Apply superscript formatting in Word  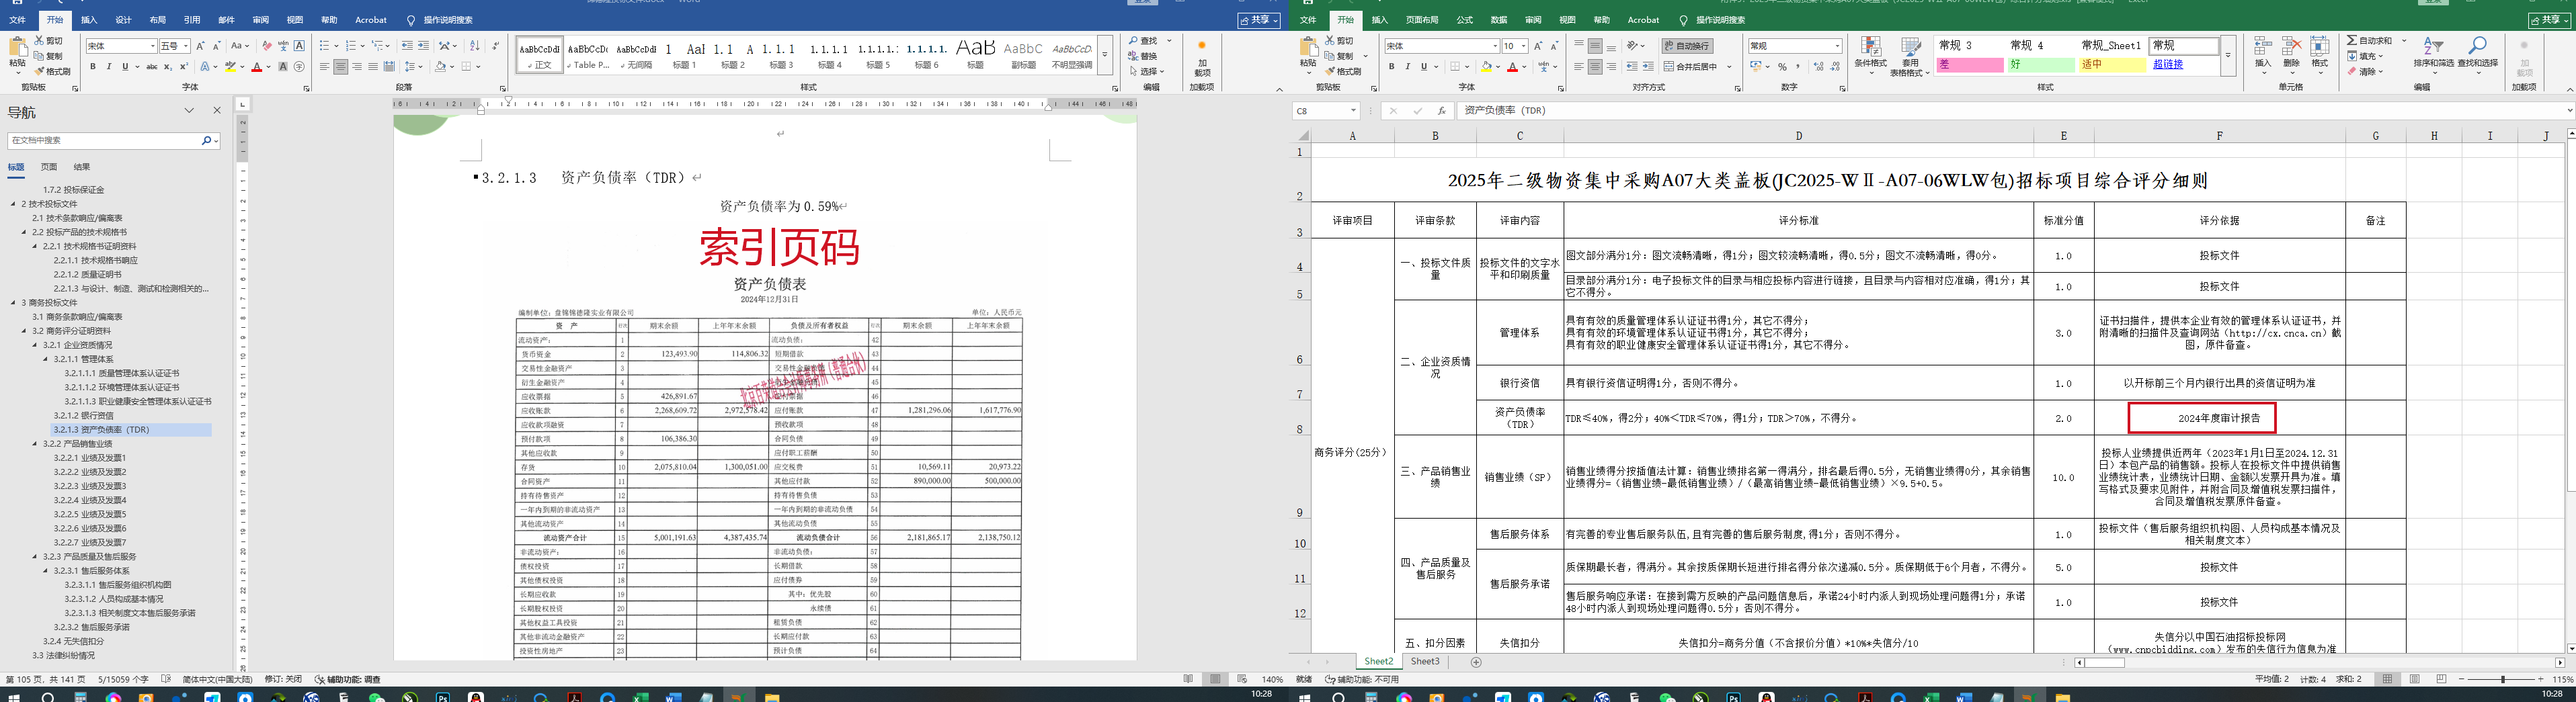[x=184, y=67]
